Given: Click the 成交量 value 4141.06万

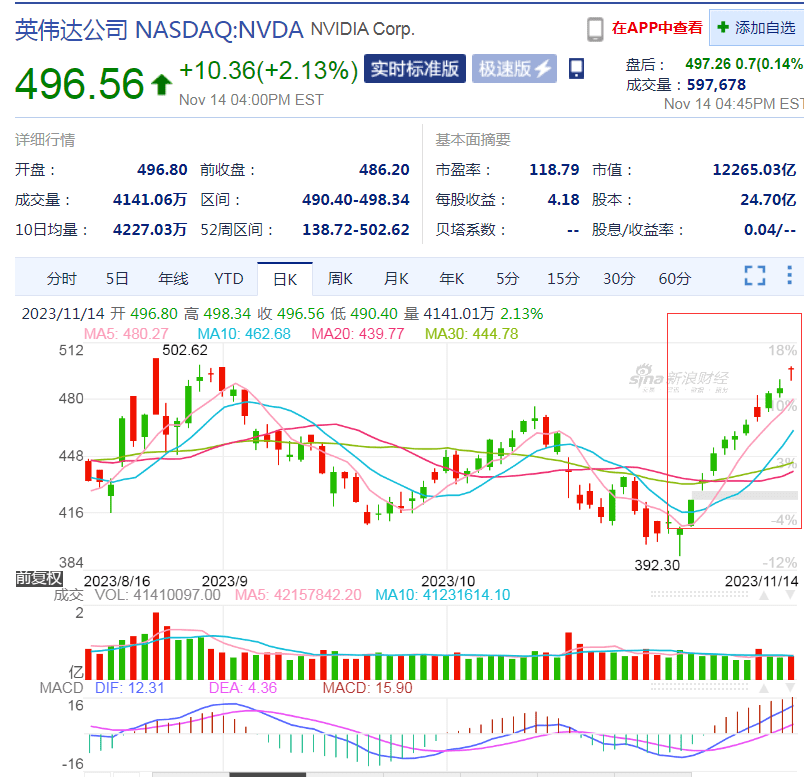Looking at the screenshot, I should click(150, 200).
